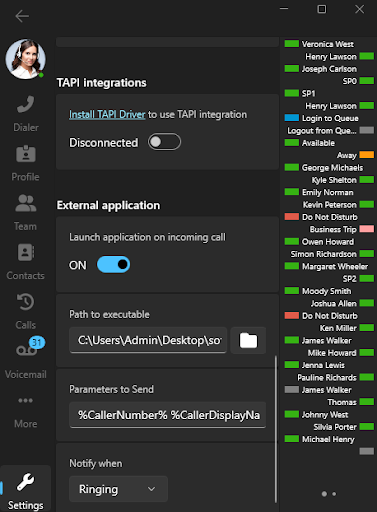Switch to second BLF panel page dot
Screen dimensions: 377x512
point(334,494)
